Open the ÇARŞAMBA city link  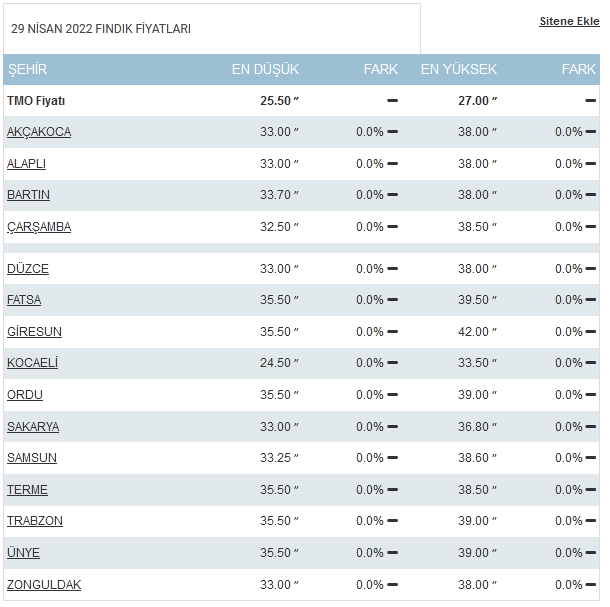pyautogui.click(x=39, y=227)
